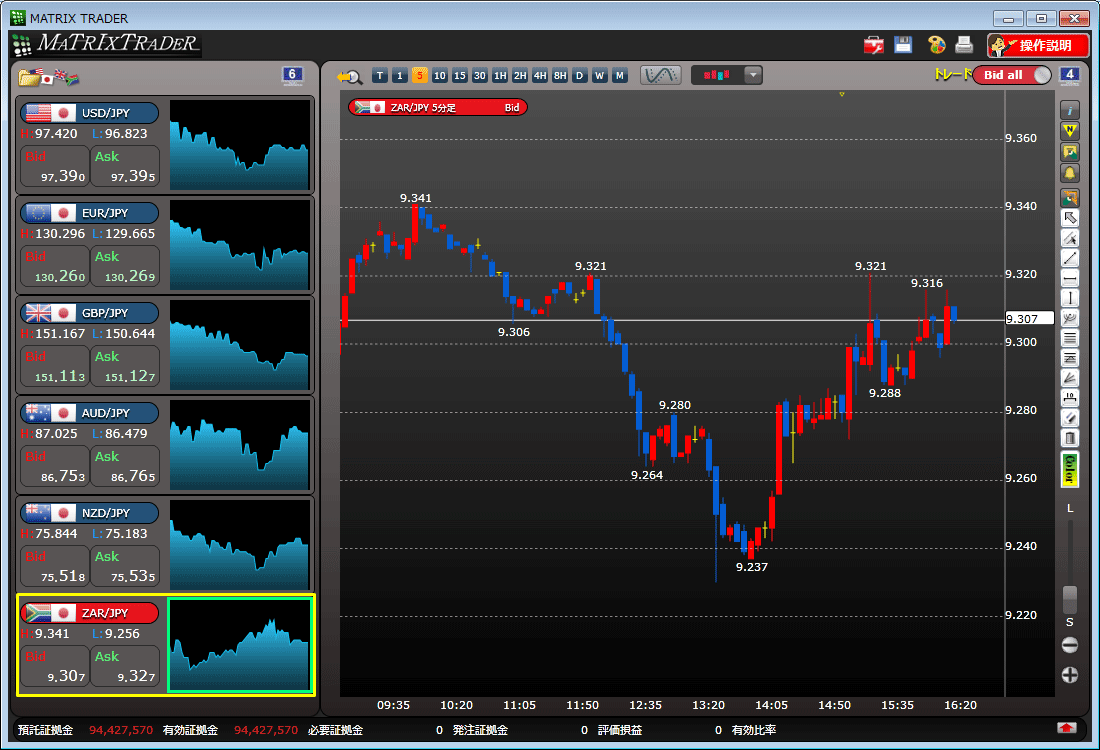Select the T tick timeframe
The height and width of the screenshot is (750, 1100).
click(x=380, y=76)
